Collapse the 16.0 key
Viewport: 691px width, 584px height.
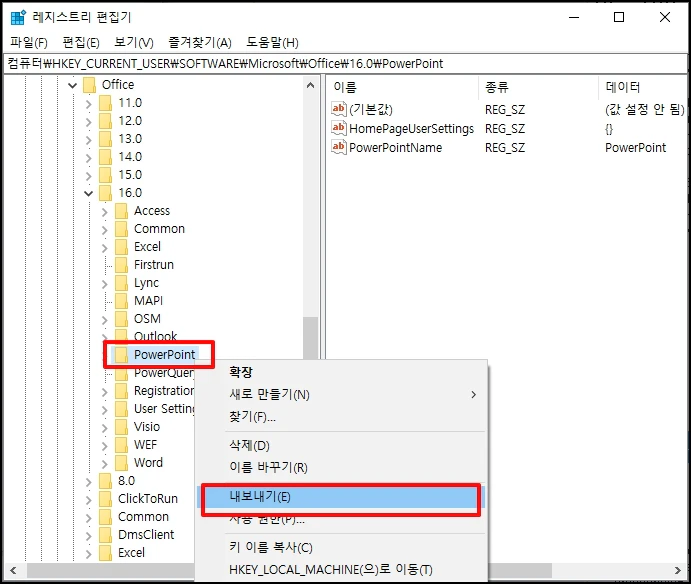coord(89,193)
